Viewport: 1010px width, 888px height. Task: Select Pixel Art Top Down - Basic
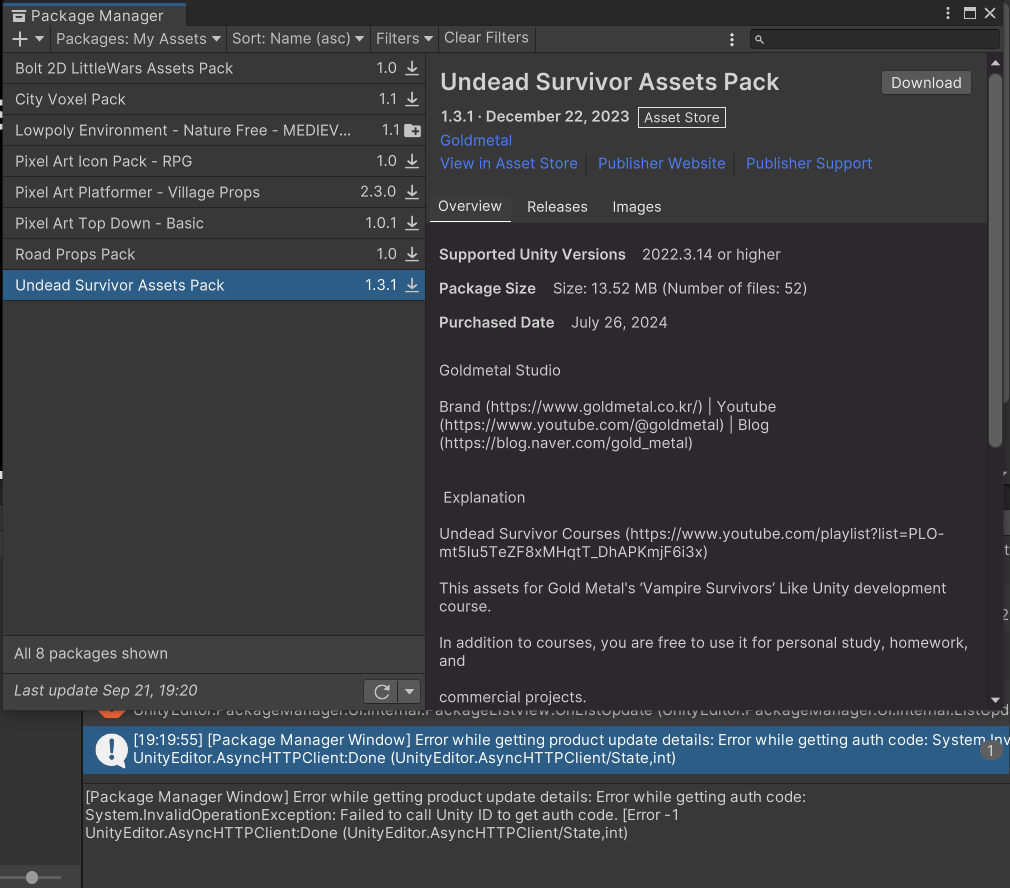click(x=214, y=223)
